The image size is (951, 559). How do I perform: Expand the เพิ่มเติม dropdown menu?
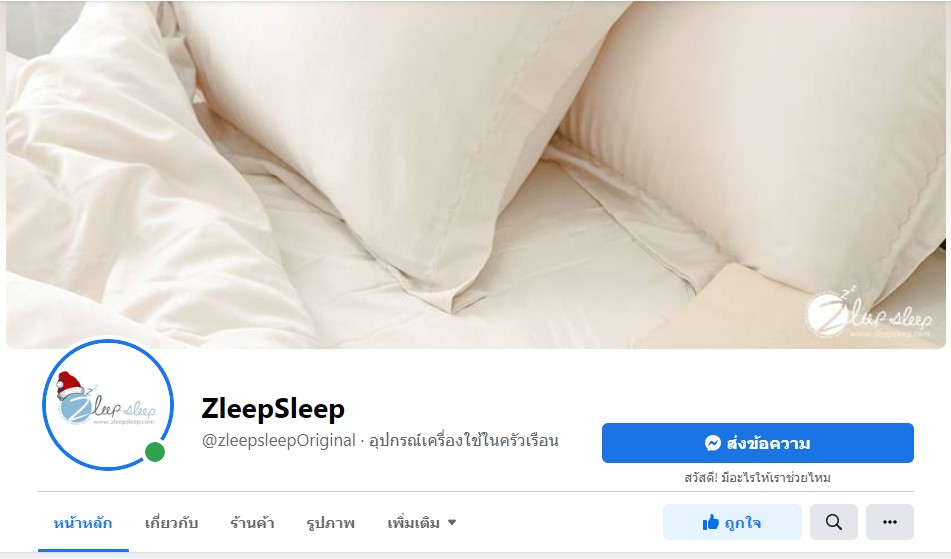point(422,523)
